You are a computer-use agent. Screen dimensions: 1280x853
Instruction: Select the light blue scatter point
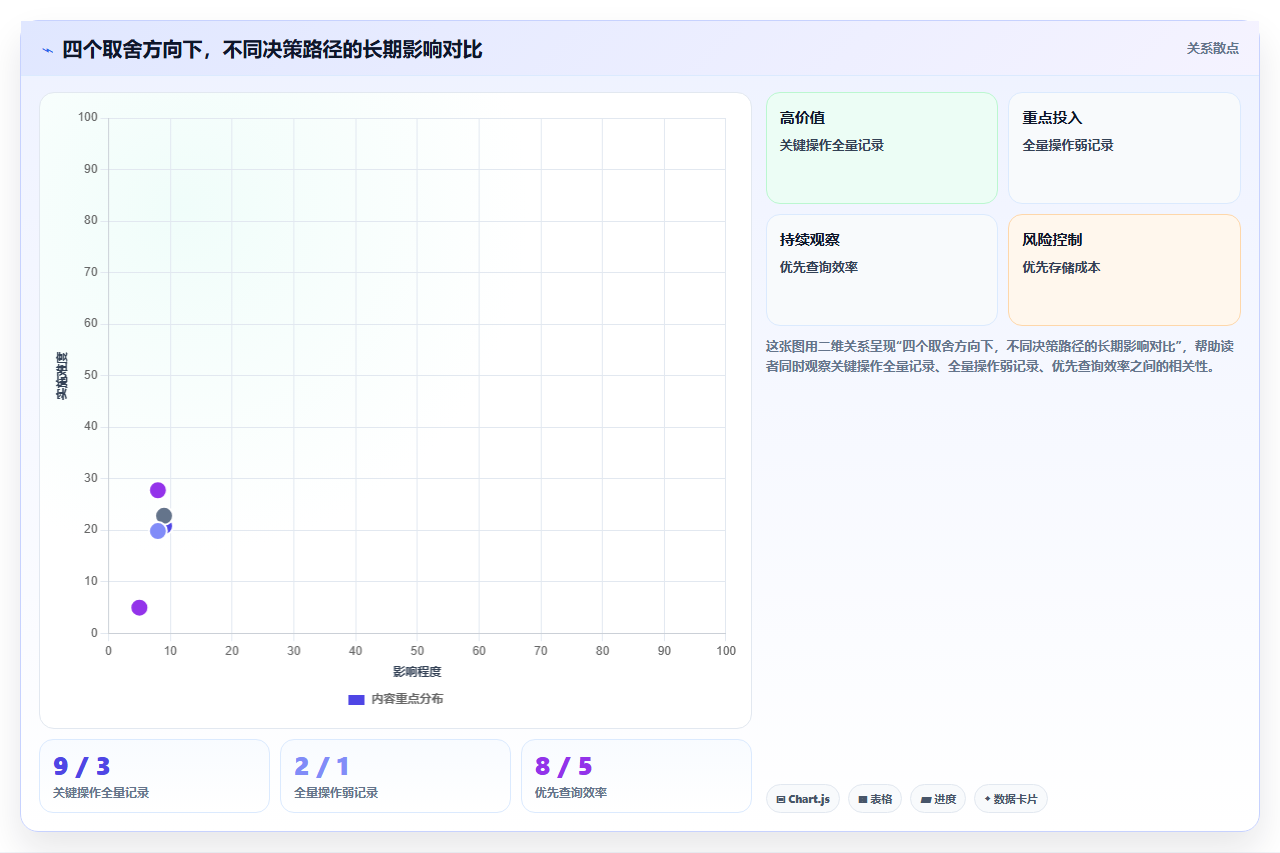pyautogui.click(x=158, y=531)
